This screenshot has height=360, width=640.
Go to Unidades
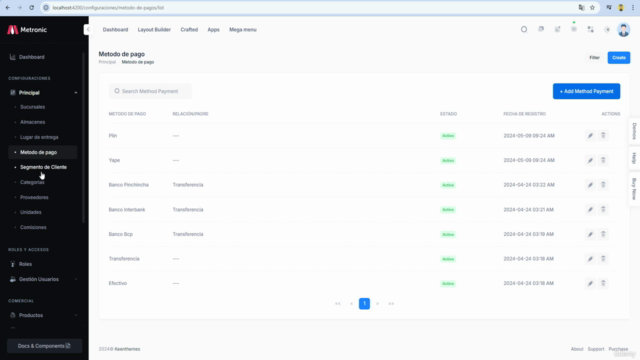coord(31,212)
